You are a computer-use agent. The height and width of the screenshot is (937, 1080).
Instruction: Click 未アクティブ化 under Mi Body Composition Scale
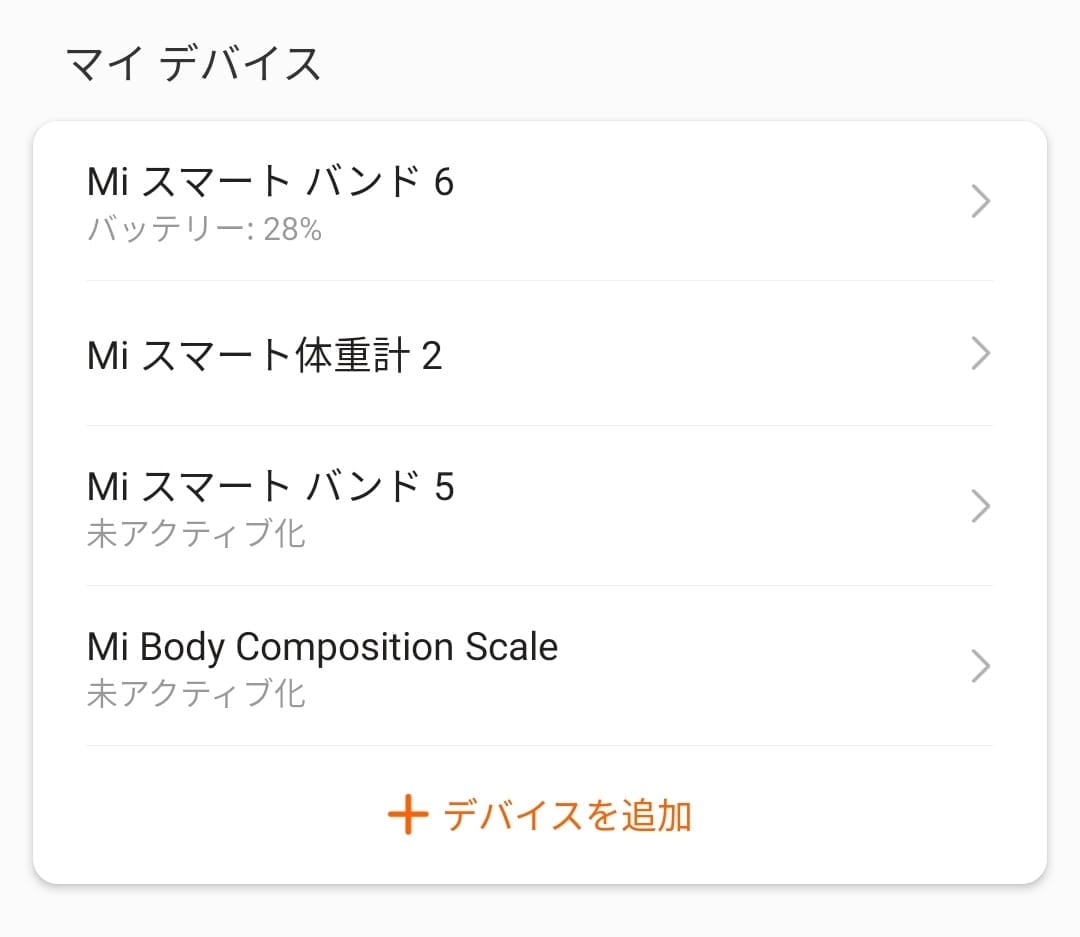pos(196,694)
